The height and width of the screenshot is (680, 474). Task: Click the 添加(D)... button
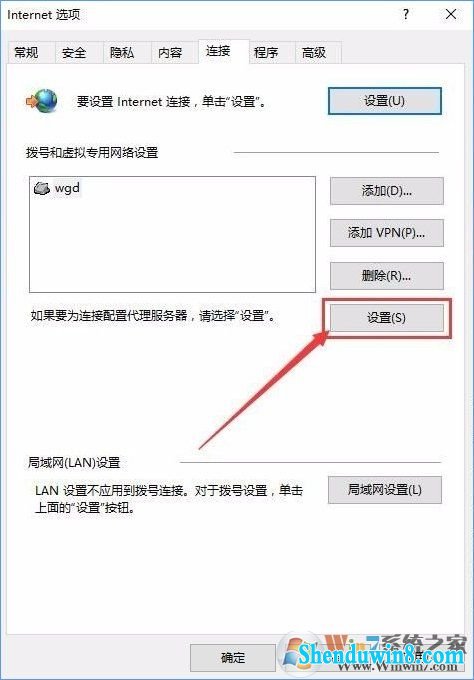point(387,190)
